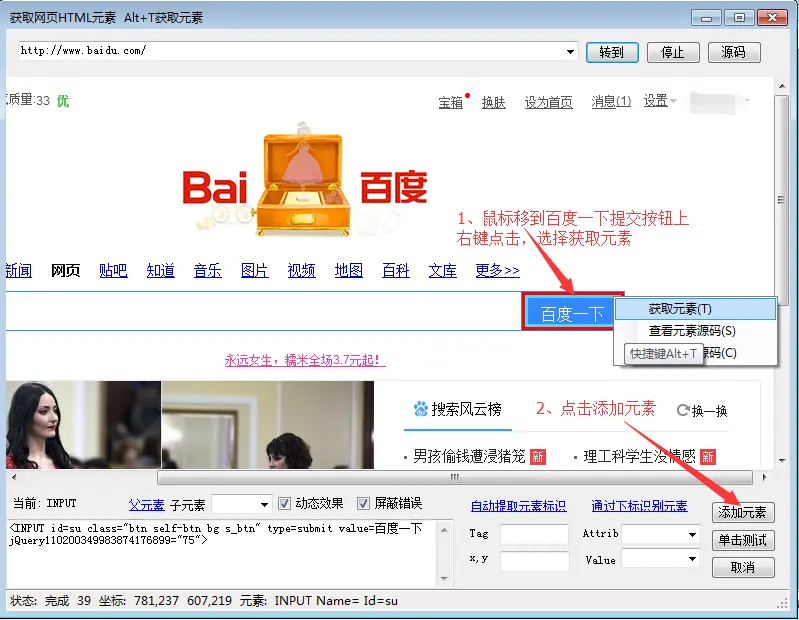
Task: Maximize the window
Action: (x=739, y=18)
